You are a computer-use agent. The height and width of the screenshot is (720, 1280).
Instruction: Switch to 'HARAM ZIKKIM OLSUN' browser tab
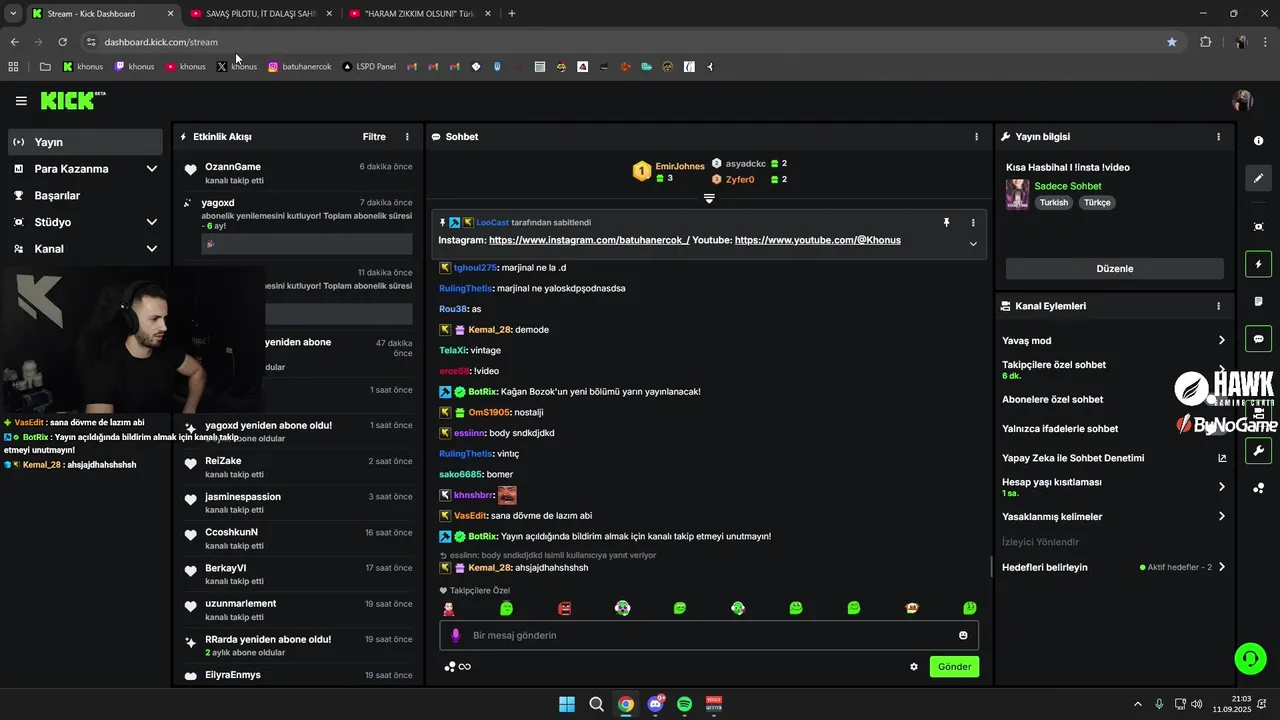click(418, 14)
